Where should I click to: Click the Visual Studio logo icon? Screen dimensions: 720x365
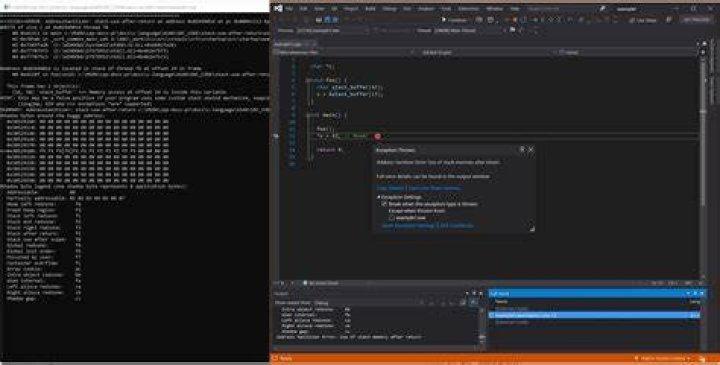click(278, 8)
